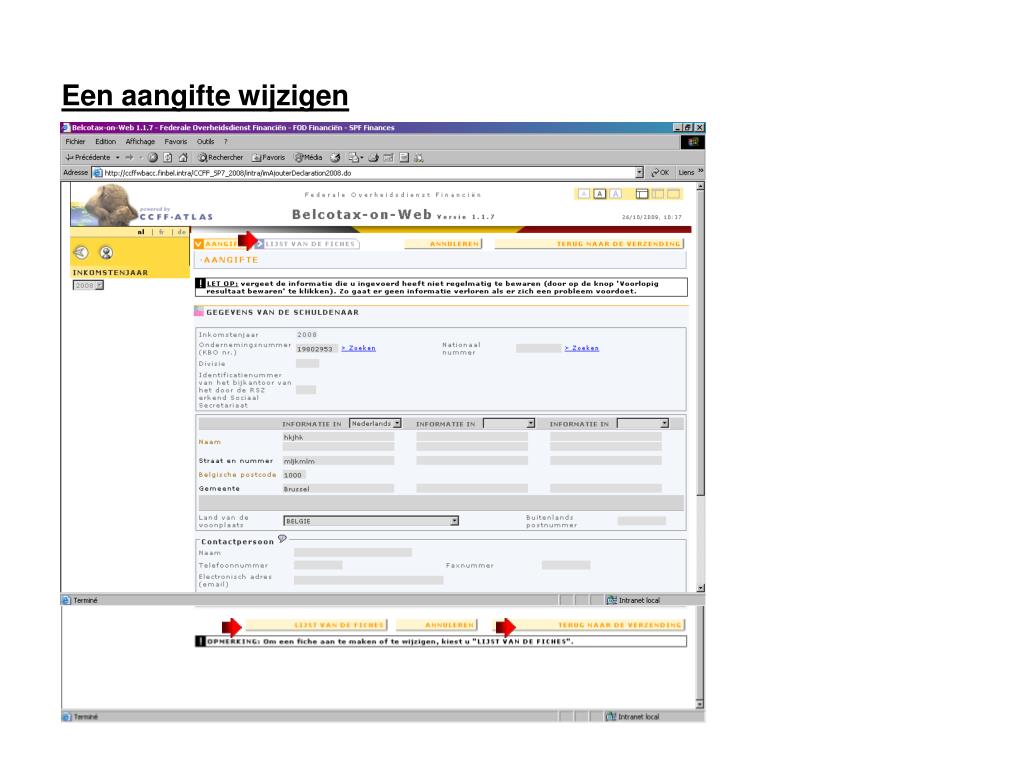
Task: Choose the second page layout icon
Action: pos(658,194)
